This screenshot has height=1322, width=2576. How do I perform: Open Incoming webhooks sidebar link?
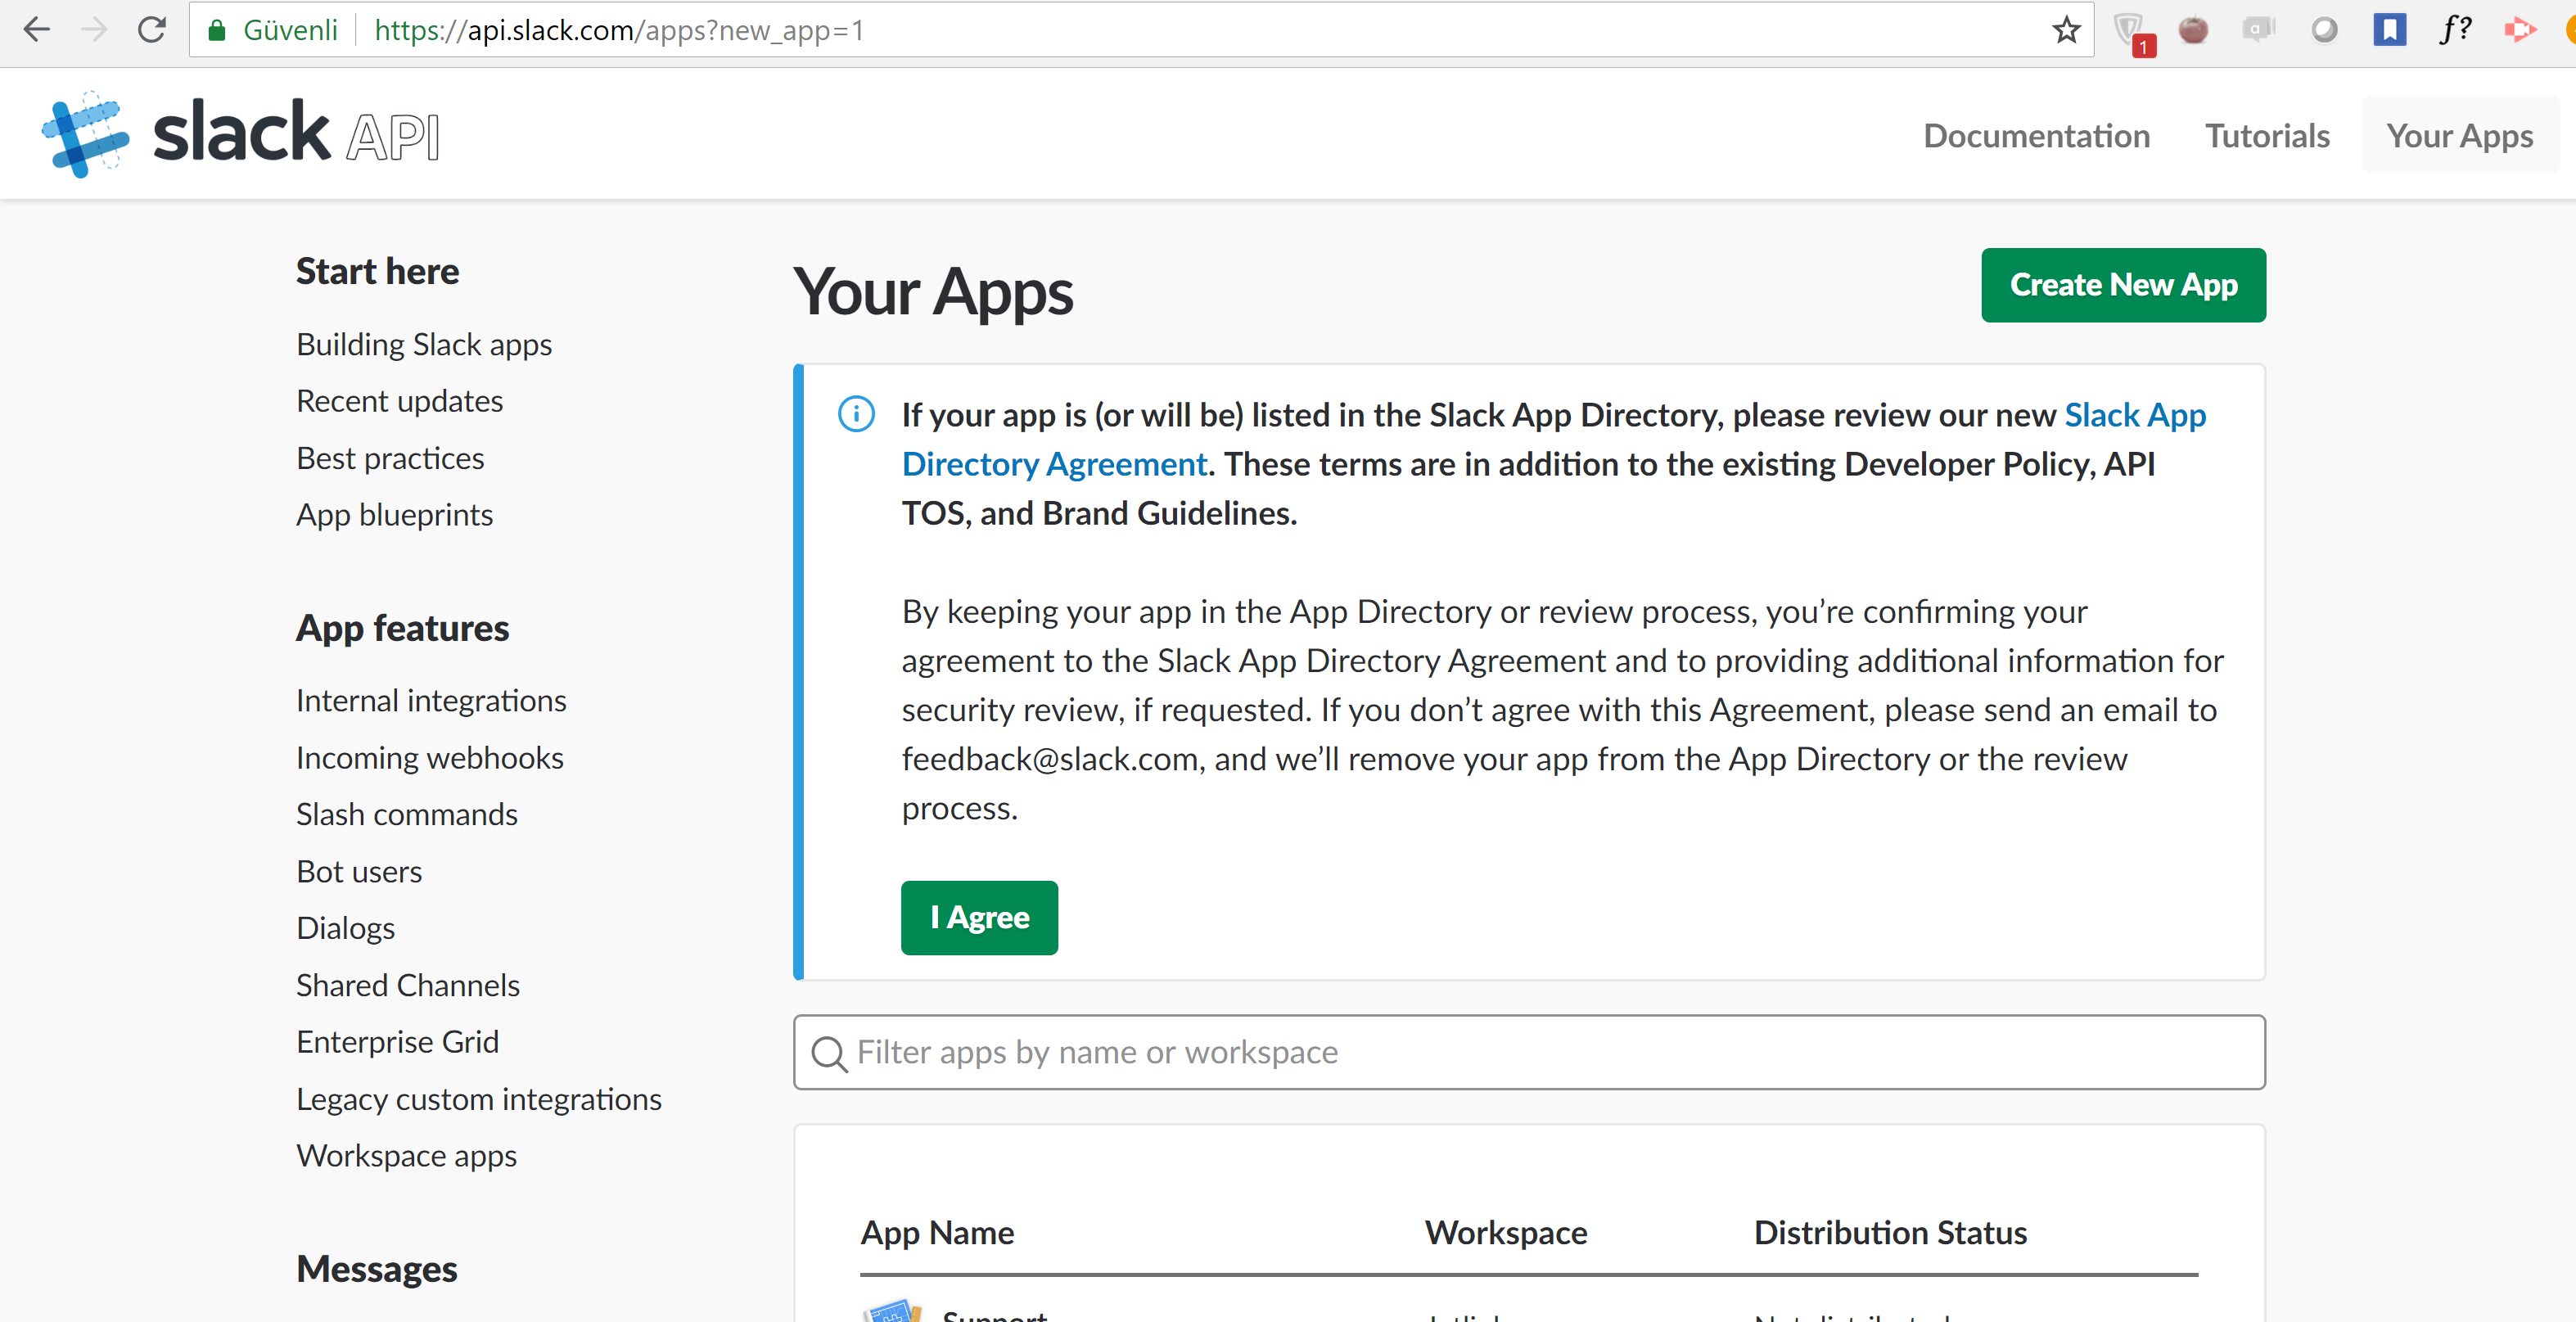point(430,757)
